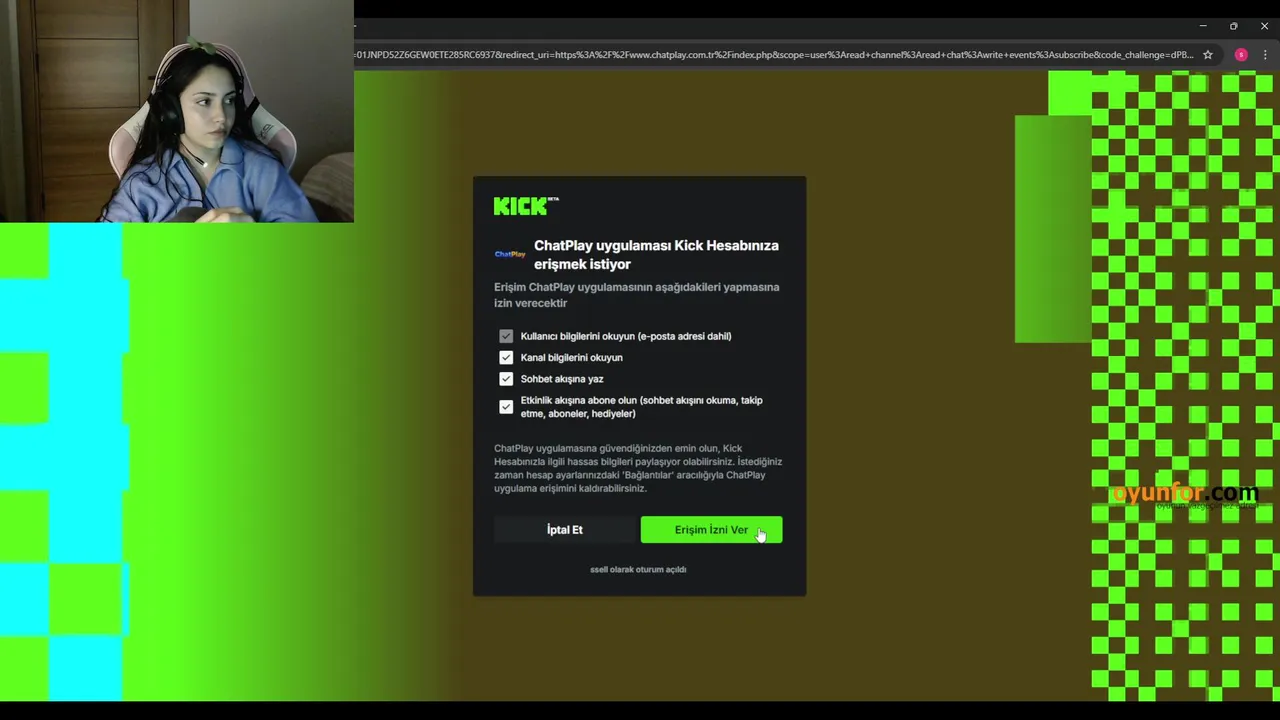The width and height of the screenshot is (1280, 720).
Task: Click the streamer webcam overlay
Action: [x=177, y=111]
